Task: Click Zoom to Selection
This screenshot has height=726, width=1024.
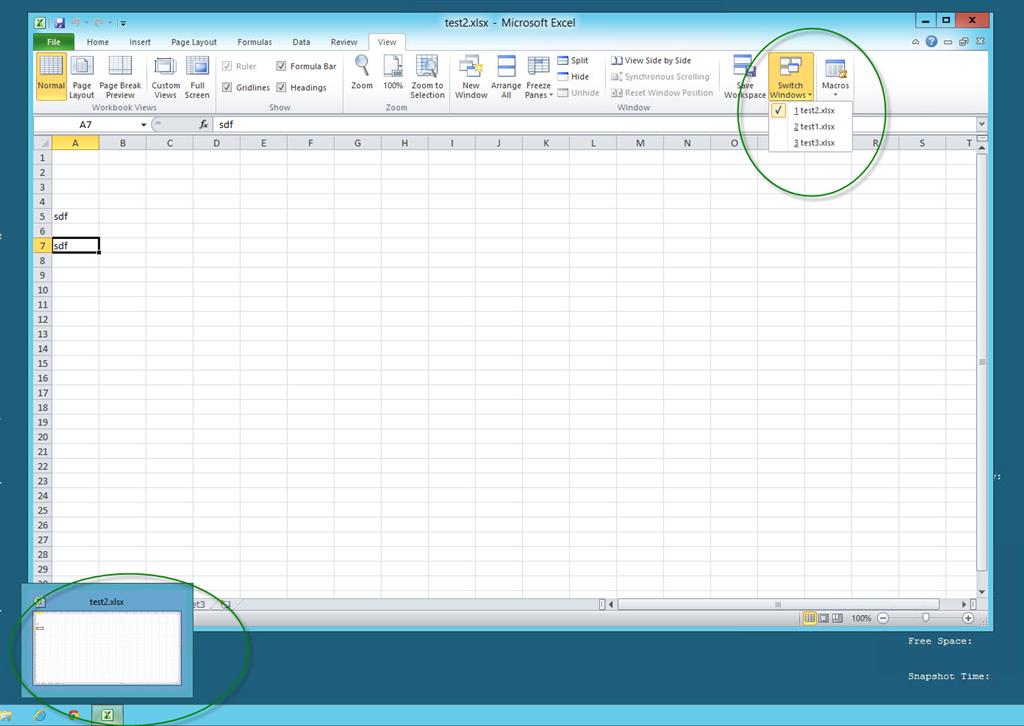Action: click(427, 76)
